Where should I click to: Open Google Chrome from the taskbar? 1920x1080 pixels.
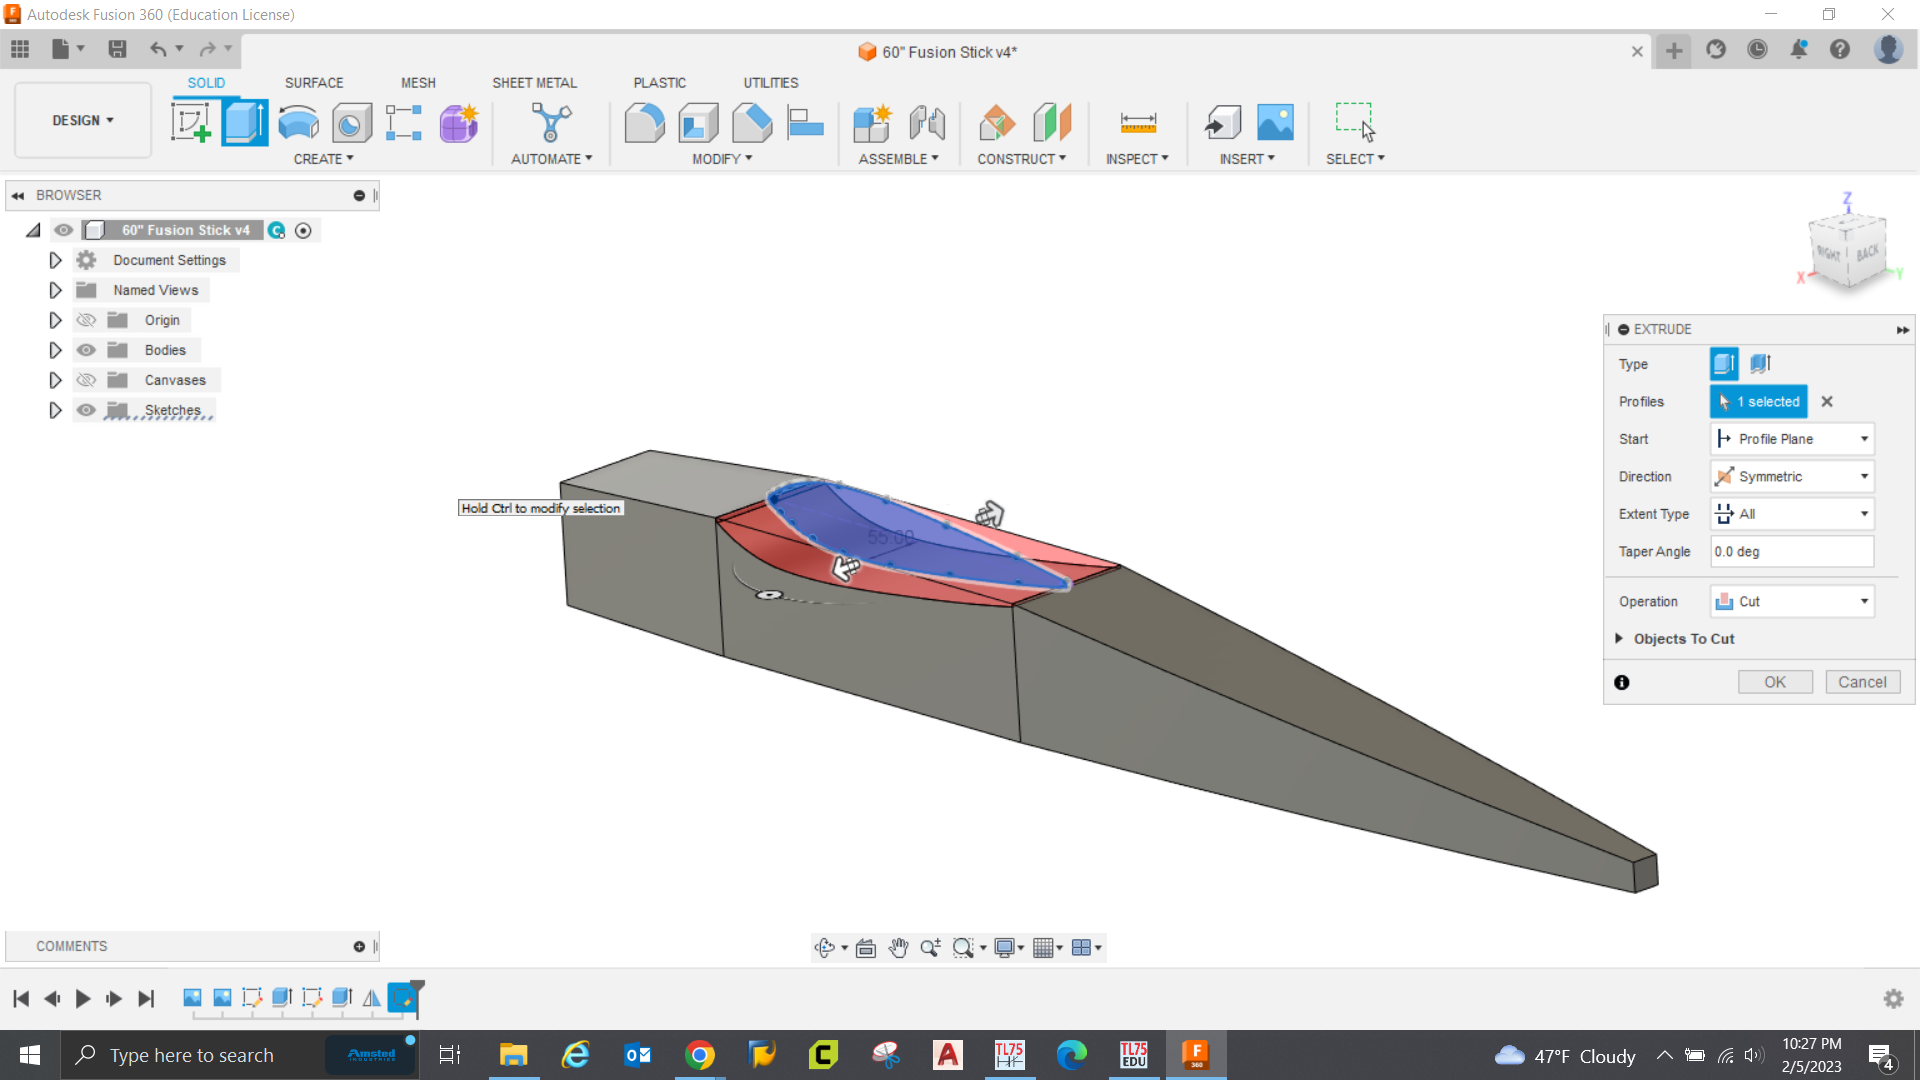pos(700,1054)
